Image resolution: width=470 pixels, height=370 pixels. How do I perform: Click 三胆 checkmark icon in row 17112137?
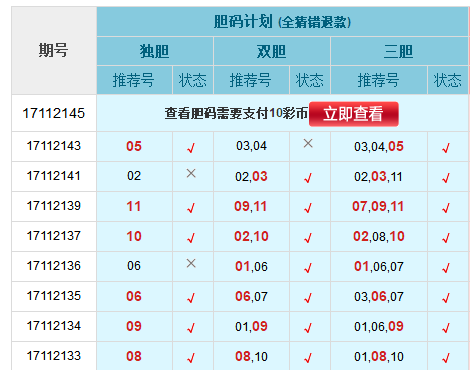click(446, 238)
